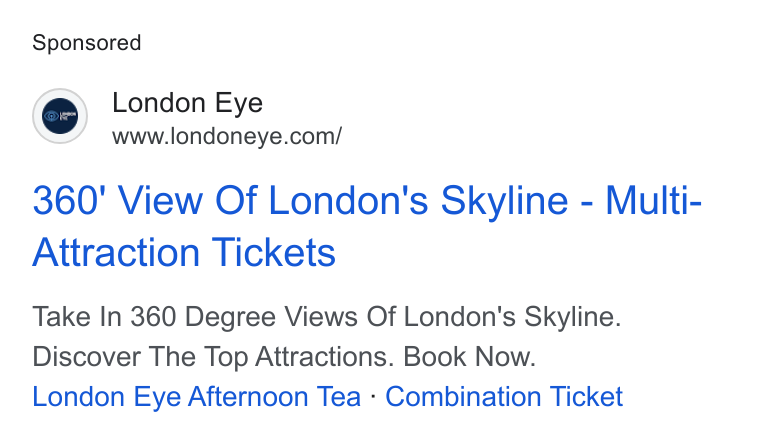Image resolution: width=760 pixels, height=440 pixels.
Task: Click the dot separator between sitelinks
Action: (373, 396)
